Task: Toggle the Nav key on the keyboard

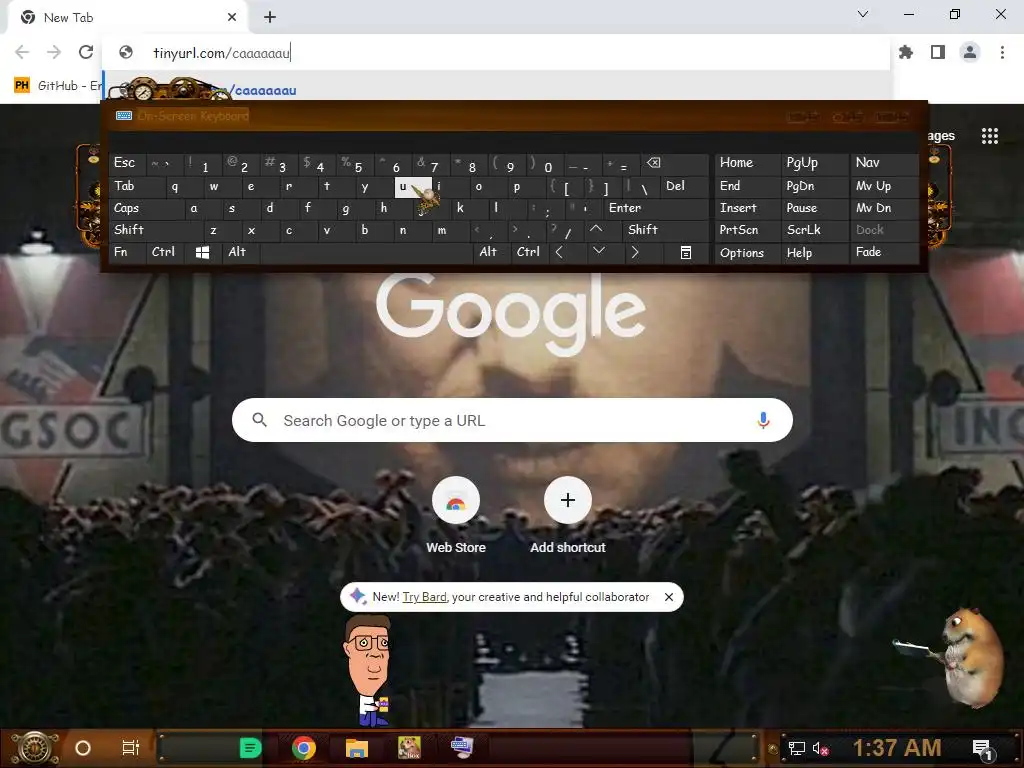Action: click(x=884, y=163)
